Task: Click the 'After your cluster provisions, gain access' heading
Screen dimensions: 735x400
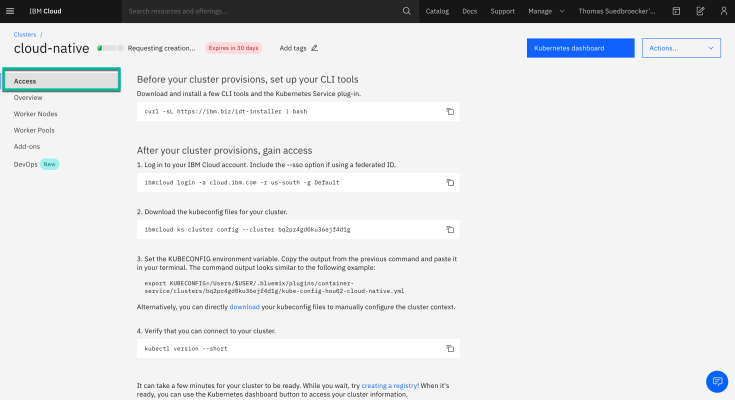Action: coord(224,151)
